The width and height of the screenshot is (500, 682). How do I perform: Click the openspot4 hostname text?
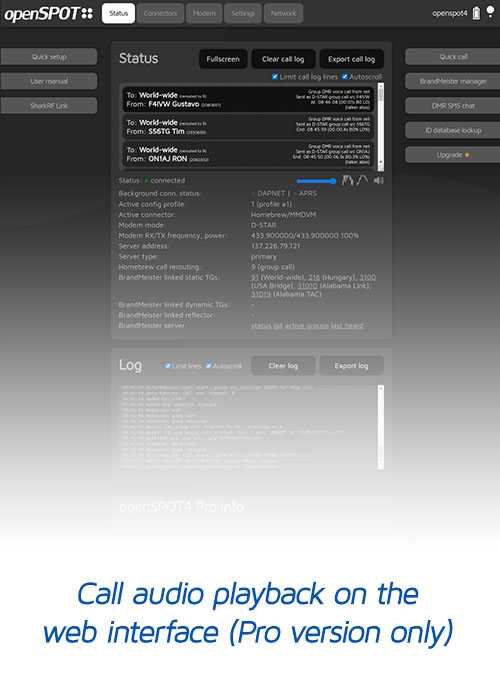pyautogui.click(x=450, y=13)
